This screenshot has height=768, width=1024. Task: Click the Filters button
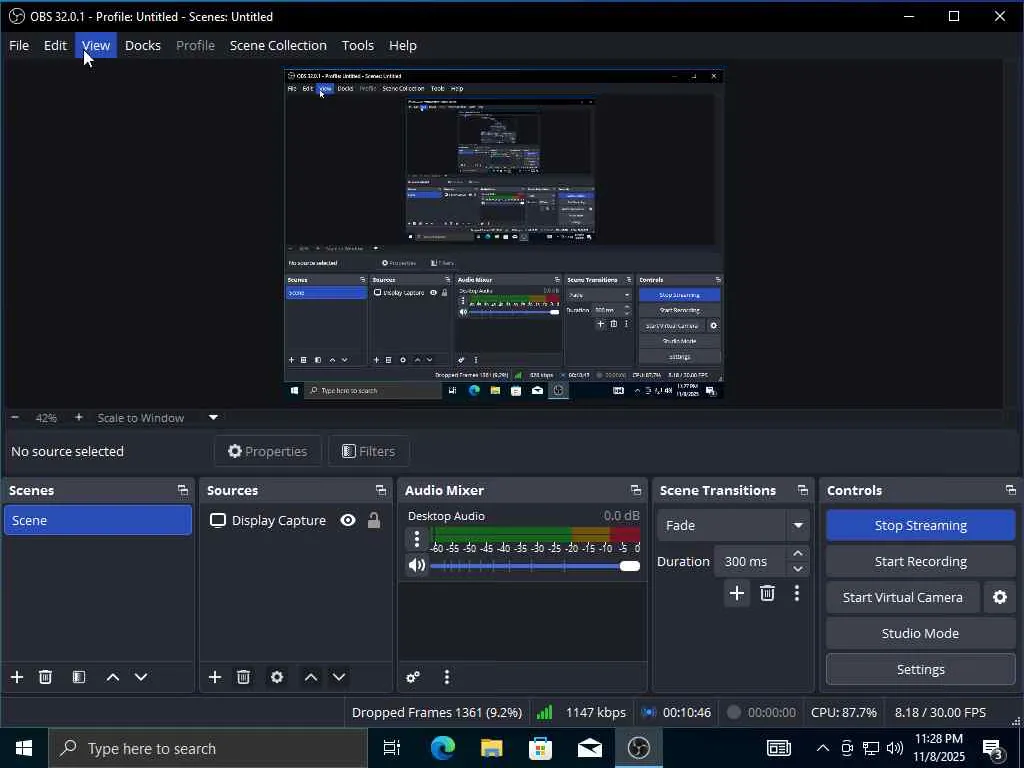tap(369, 451)
